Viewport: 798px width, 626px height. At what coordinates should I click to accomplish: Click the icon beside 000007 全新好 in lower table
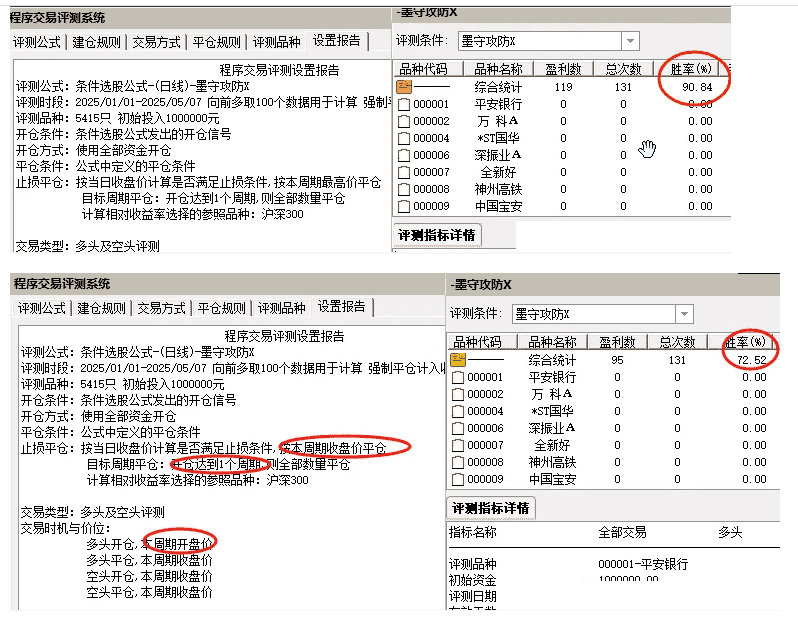coord(458,445)
